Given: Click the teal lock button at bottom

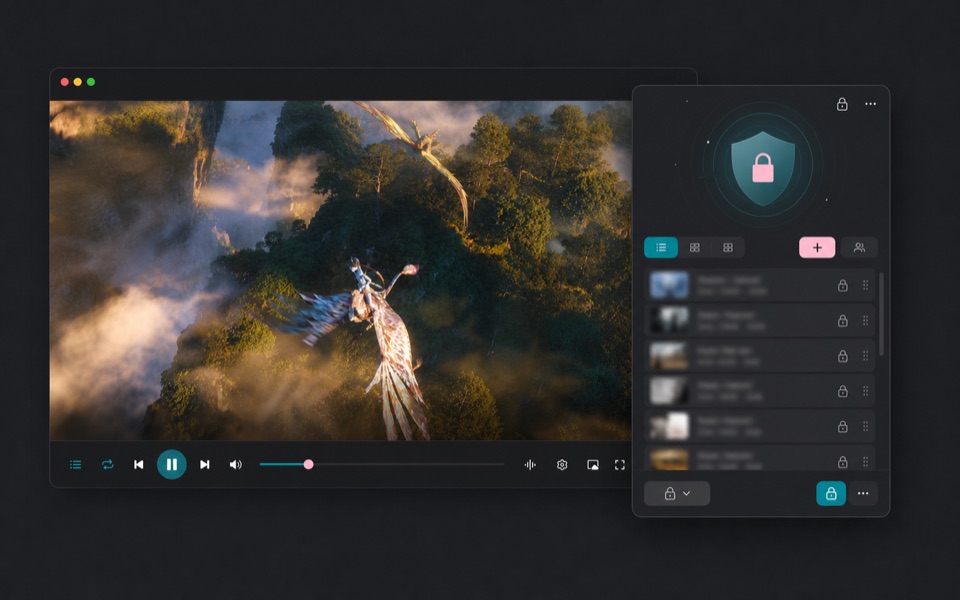Looking at the screenshot, I should 831,493.
